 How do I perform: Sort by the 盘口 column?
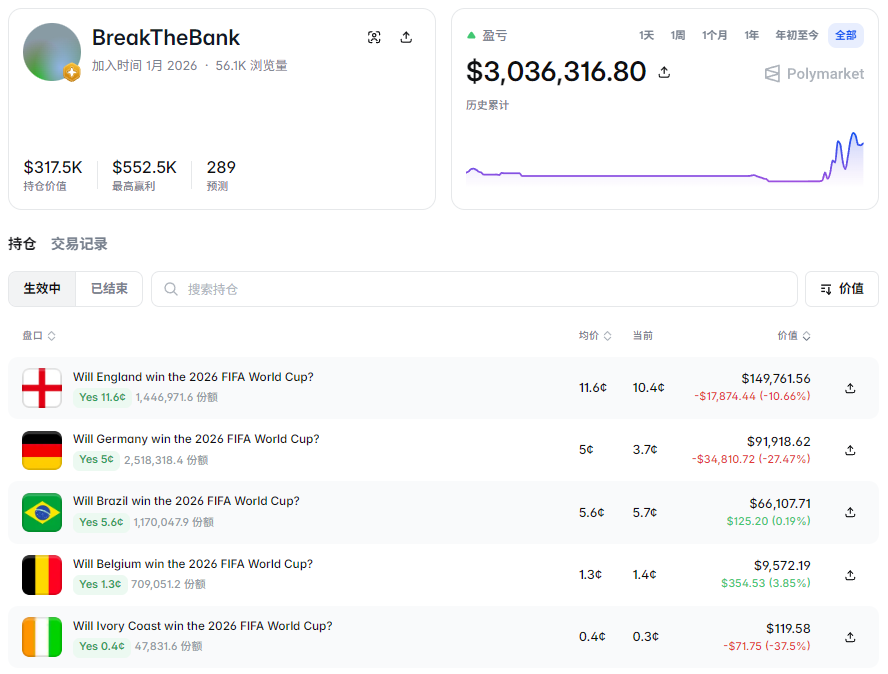[x=39, y=336]
